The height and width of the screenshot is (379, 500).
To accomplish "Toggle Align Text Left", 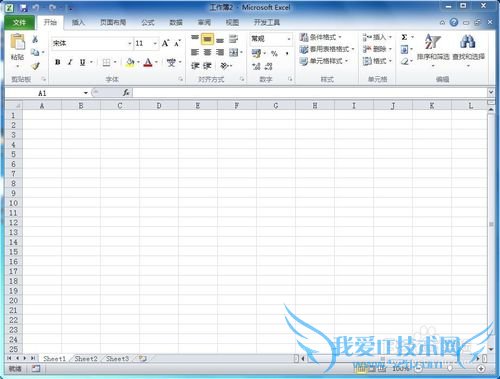I will (x=195, y=52).
